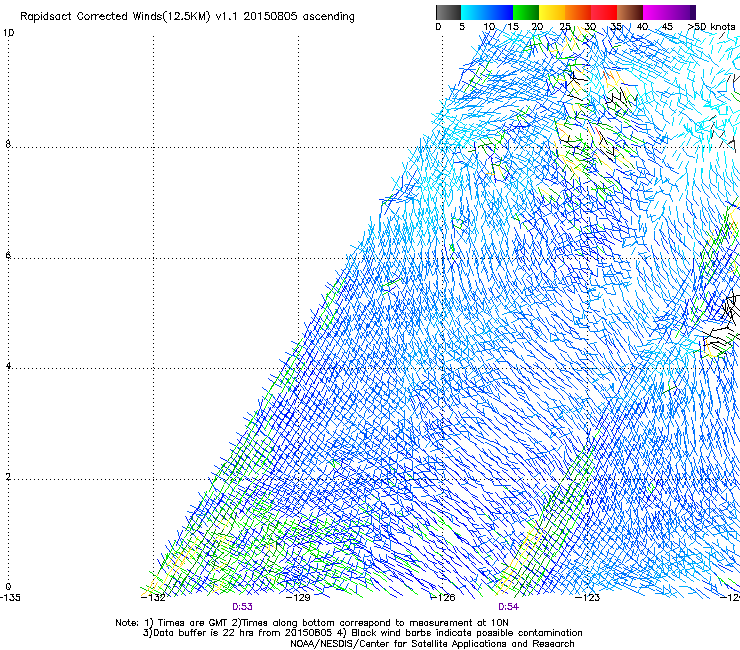
Task: Click the longitude '-135' axis label
Action: (x=10, y=598)
